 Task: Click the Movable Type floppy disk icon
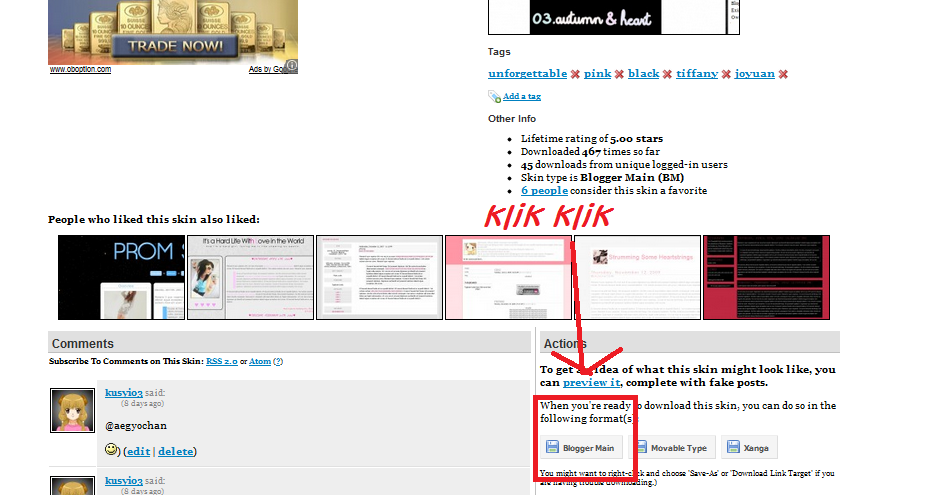pyautogui.click(x=640, y=447)
